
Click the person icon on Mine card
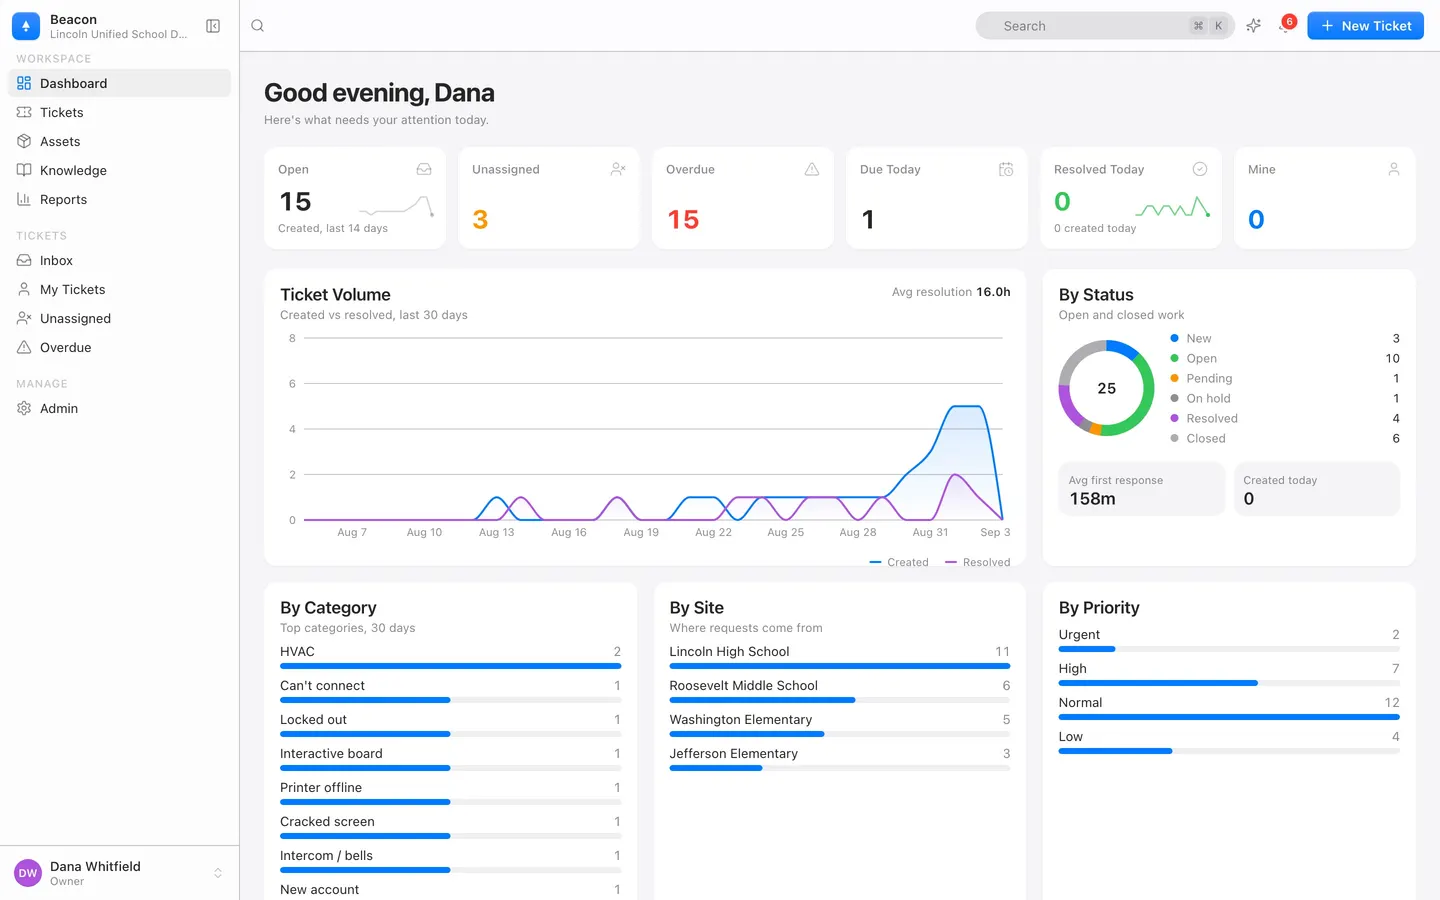tap(1394, 170)
